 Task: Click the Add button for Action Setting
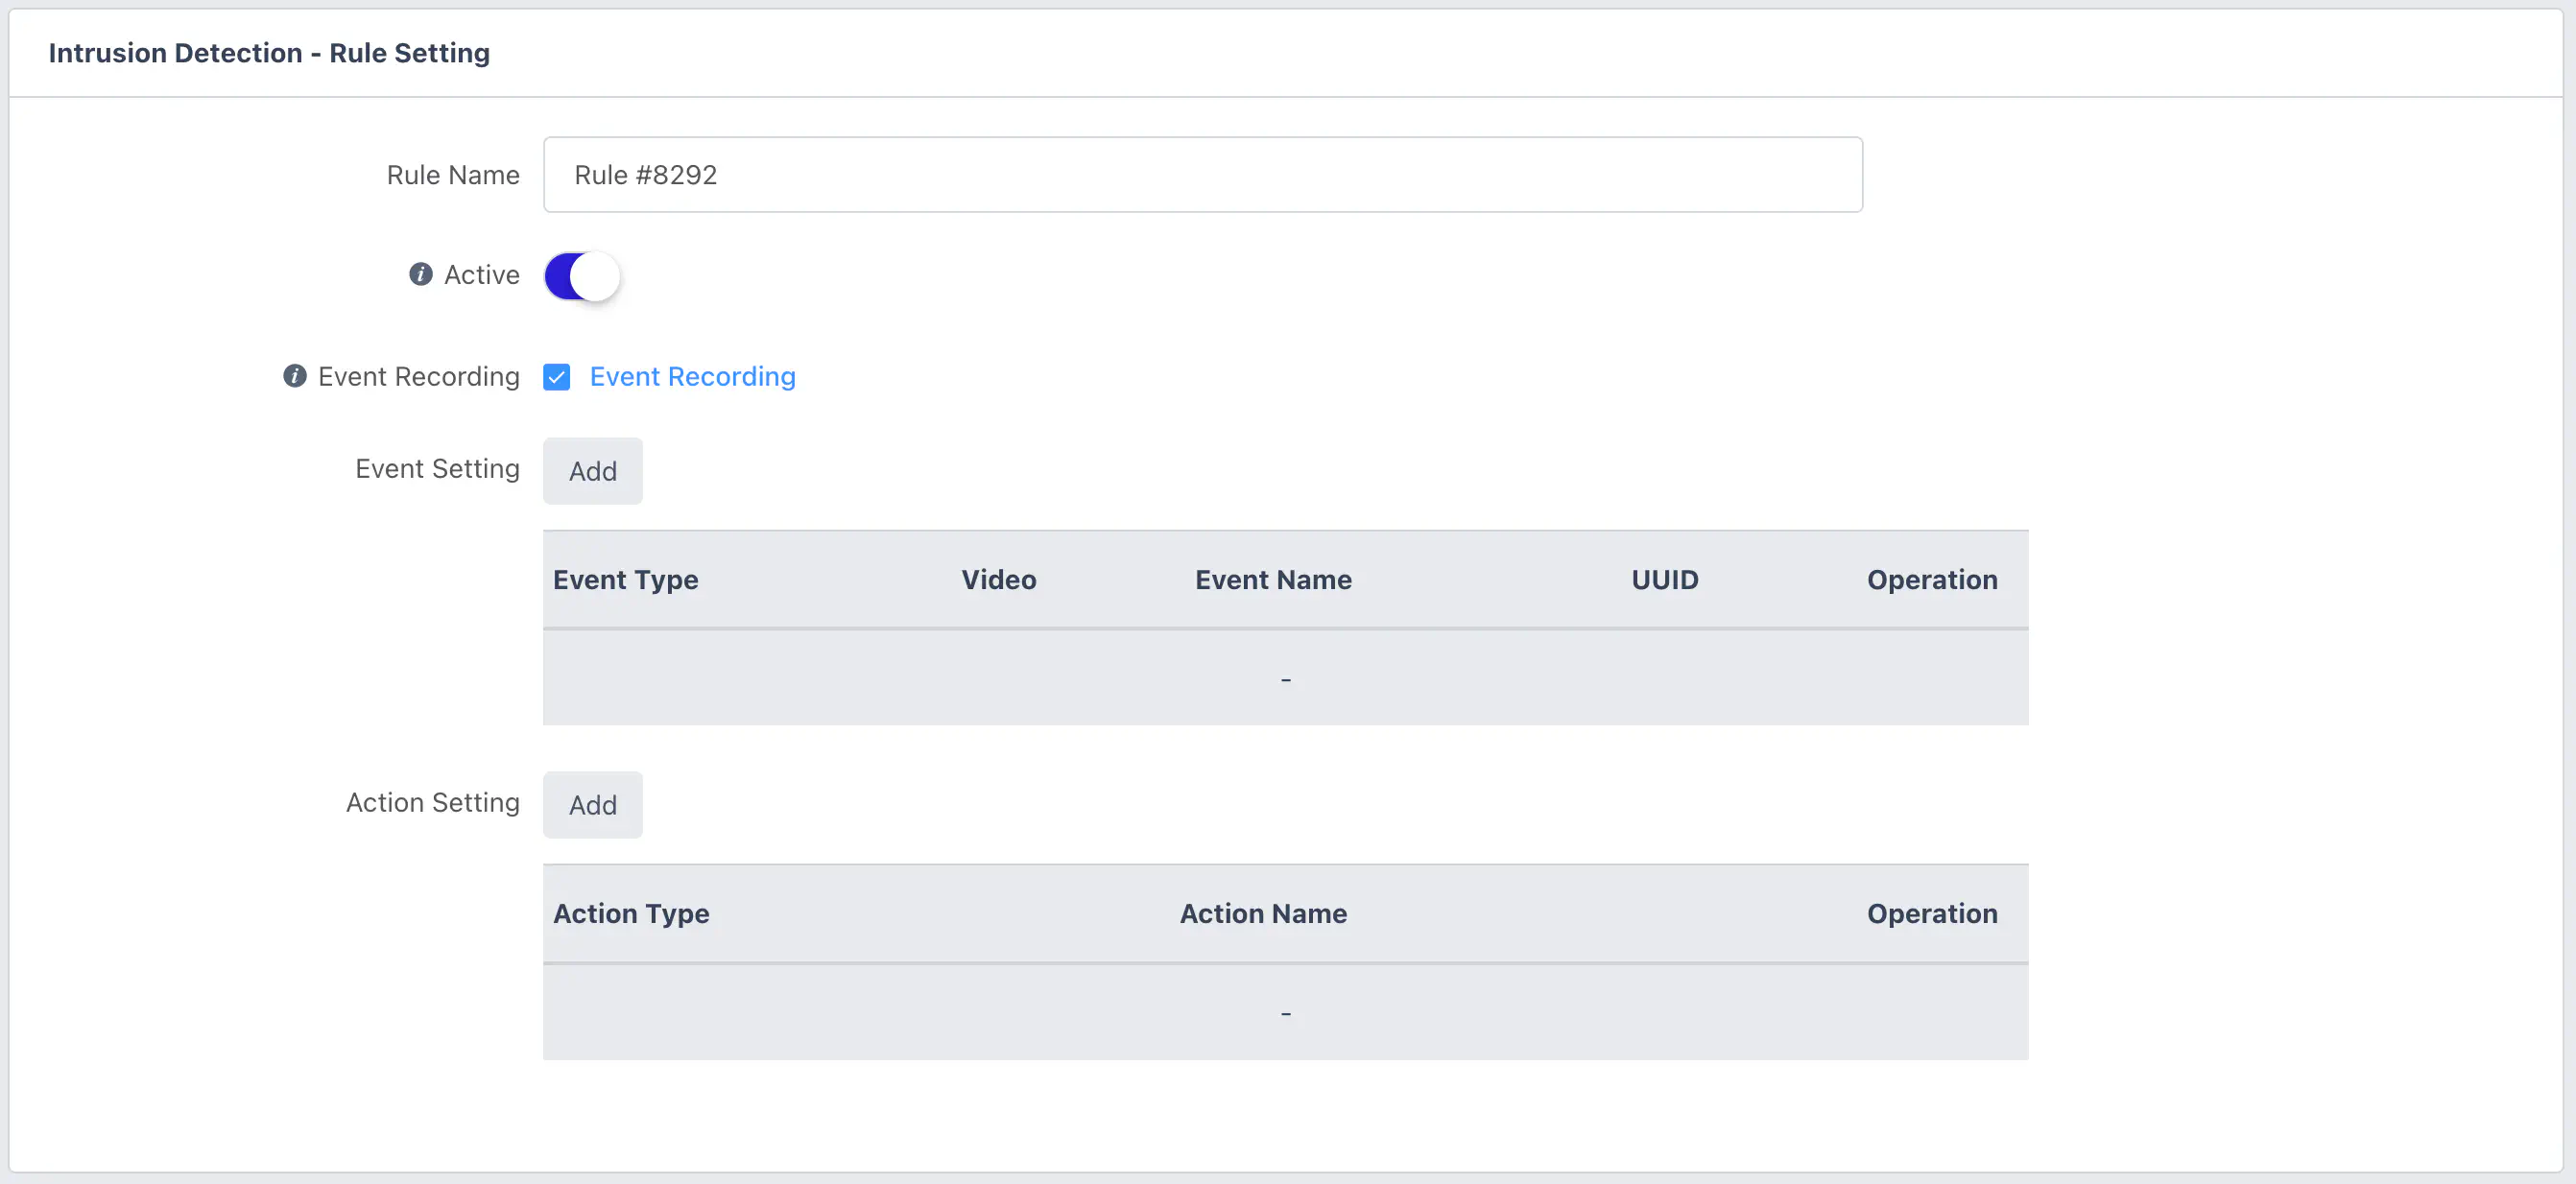pos(593,805)
